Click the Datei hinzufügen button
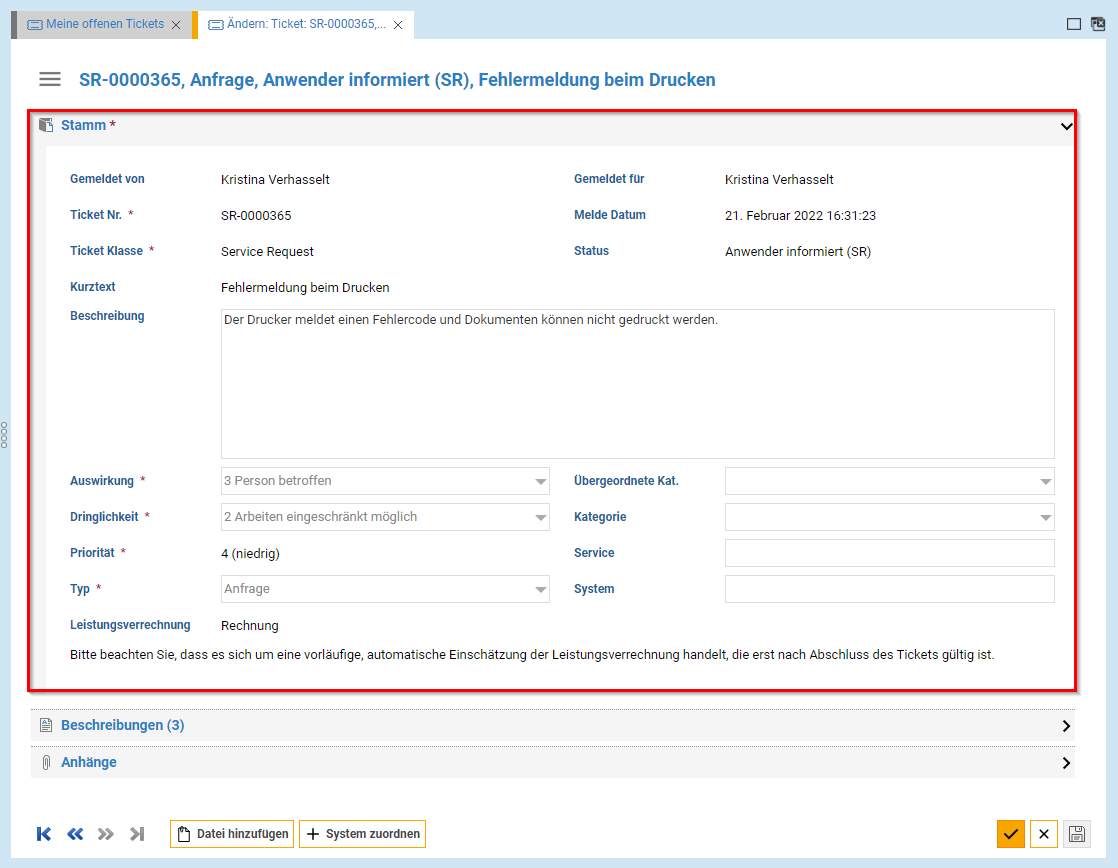 click(x=233, y=834)
